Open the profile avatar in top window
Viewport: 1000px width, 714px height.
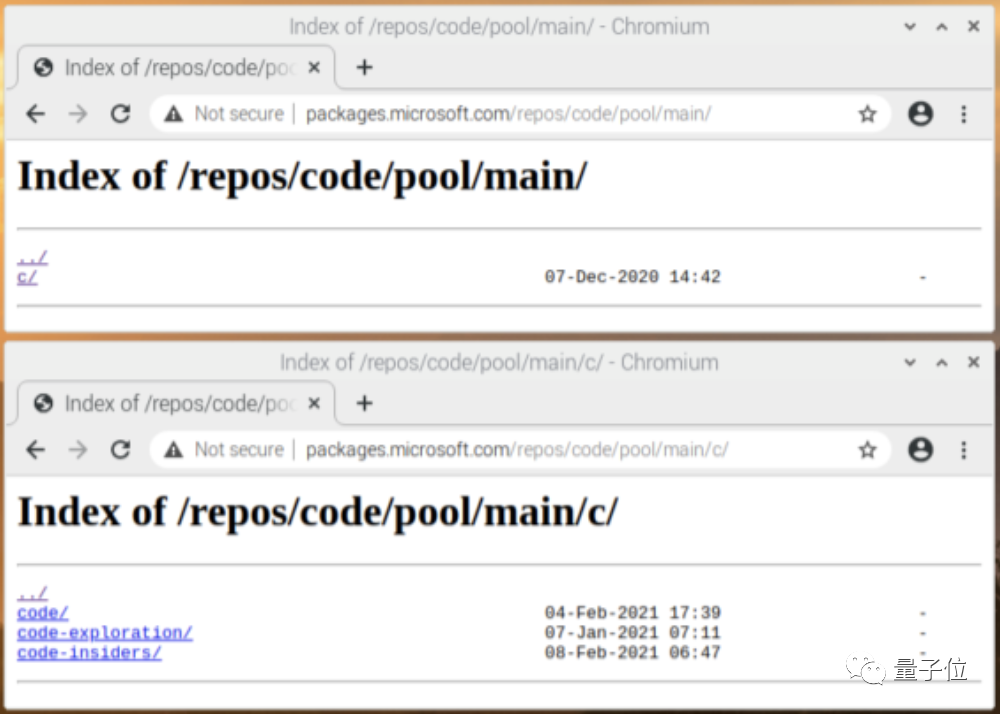coord(920,114)
